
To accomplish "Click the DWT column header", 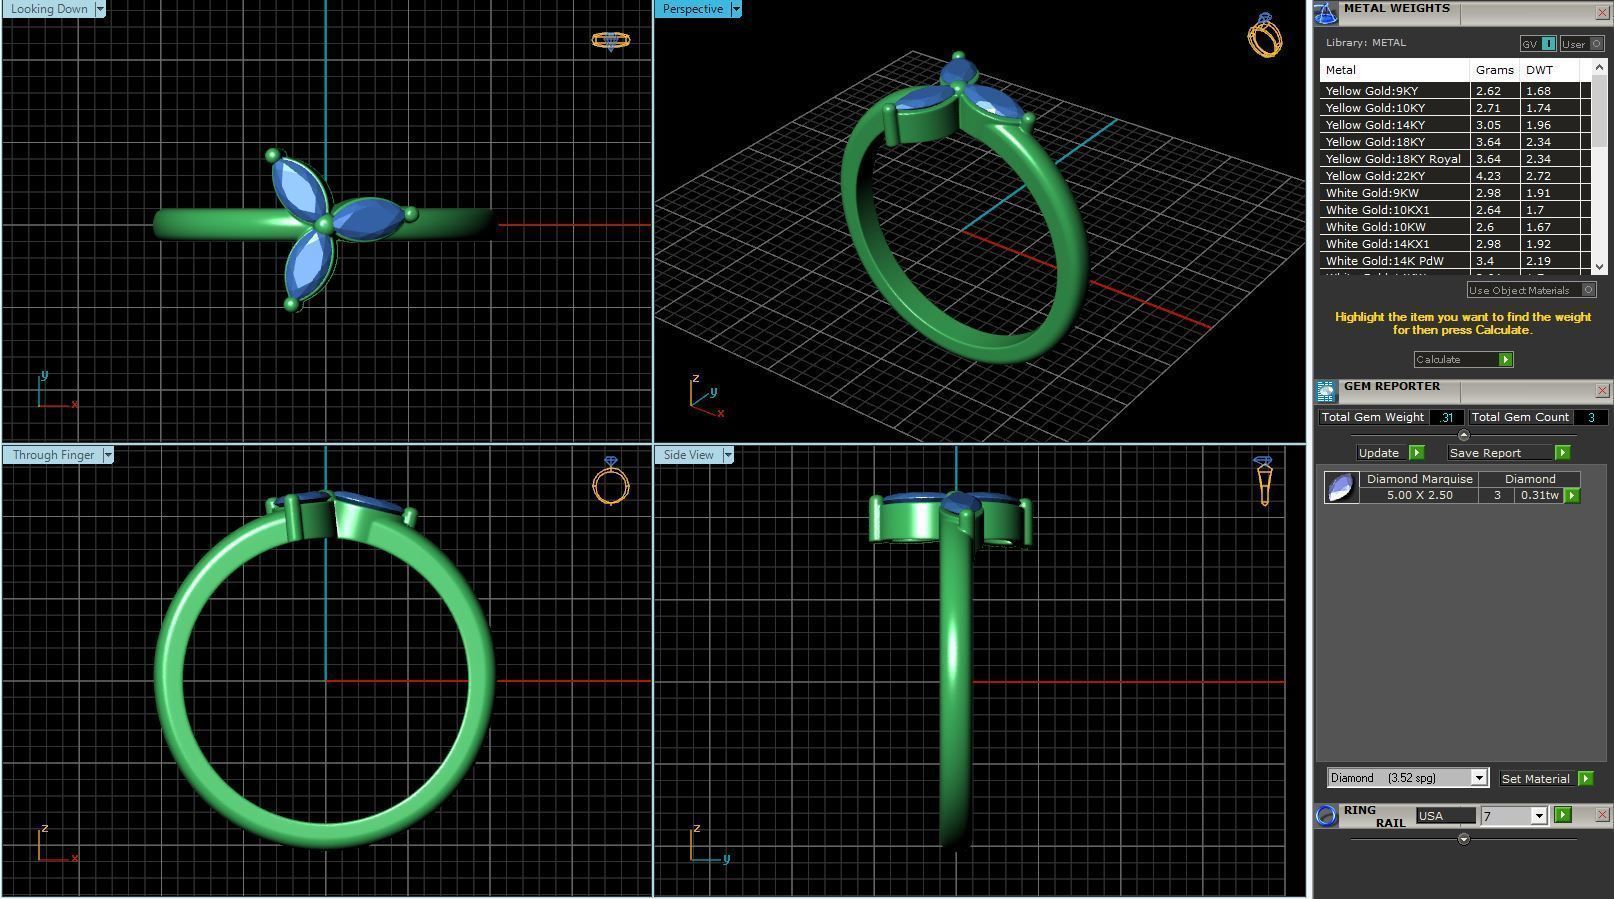I will [1550, 70].
